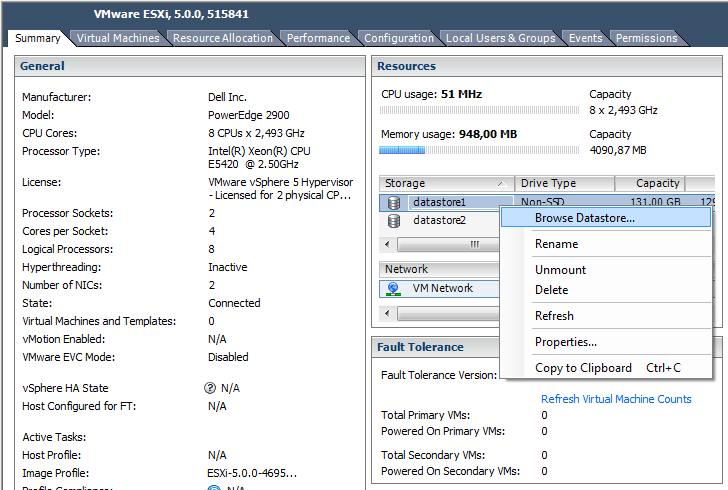Click the storage list horizontal scrollbar thumb
The width and height of the screenshot is (728, 490).
click(449, 244)
